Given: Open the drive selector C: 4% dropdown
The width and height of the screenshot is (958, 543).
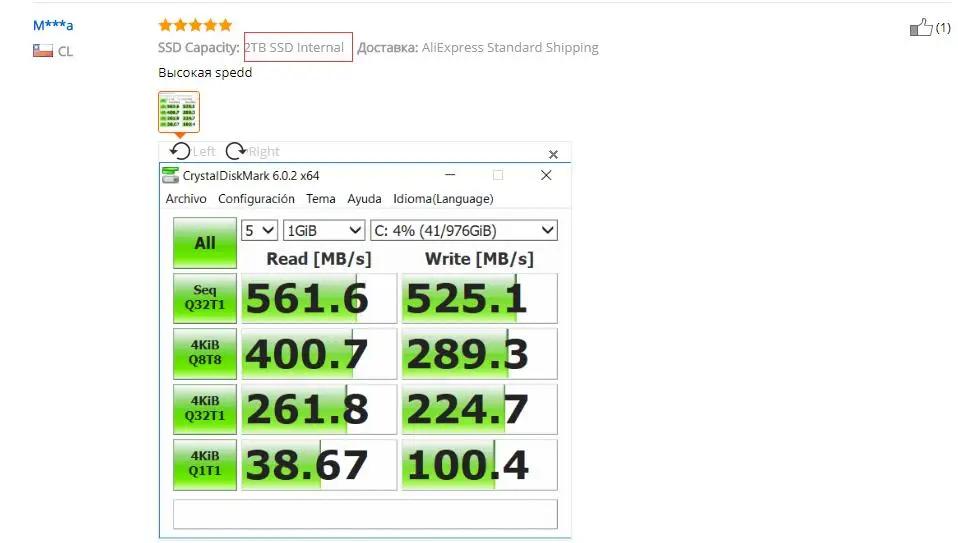Looking at the screenshot, I should [464, 230].
